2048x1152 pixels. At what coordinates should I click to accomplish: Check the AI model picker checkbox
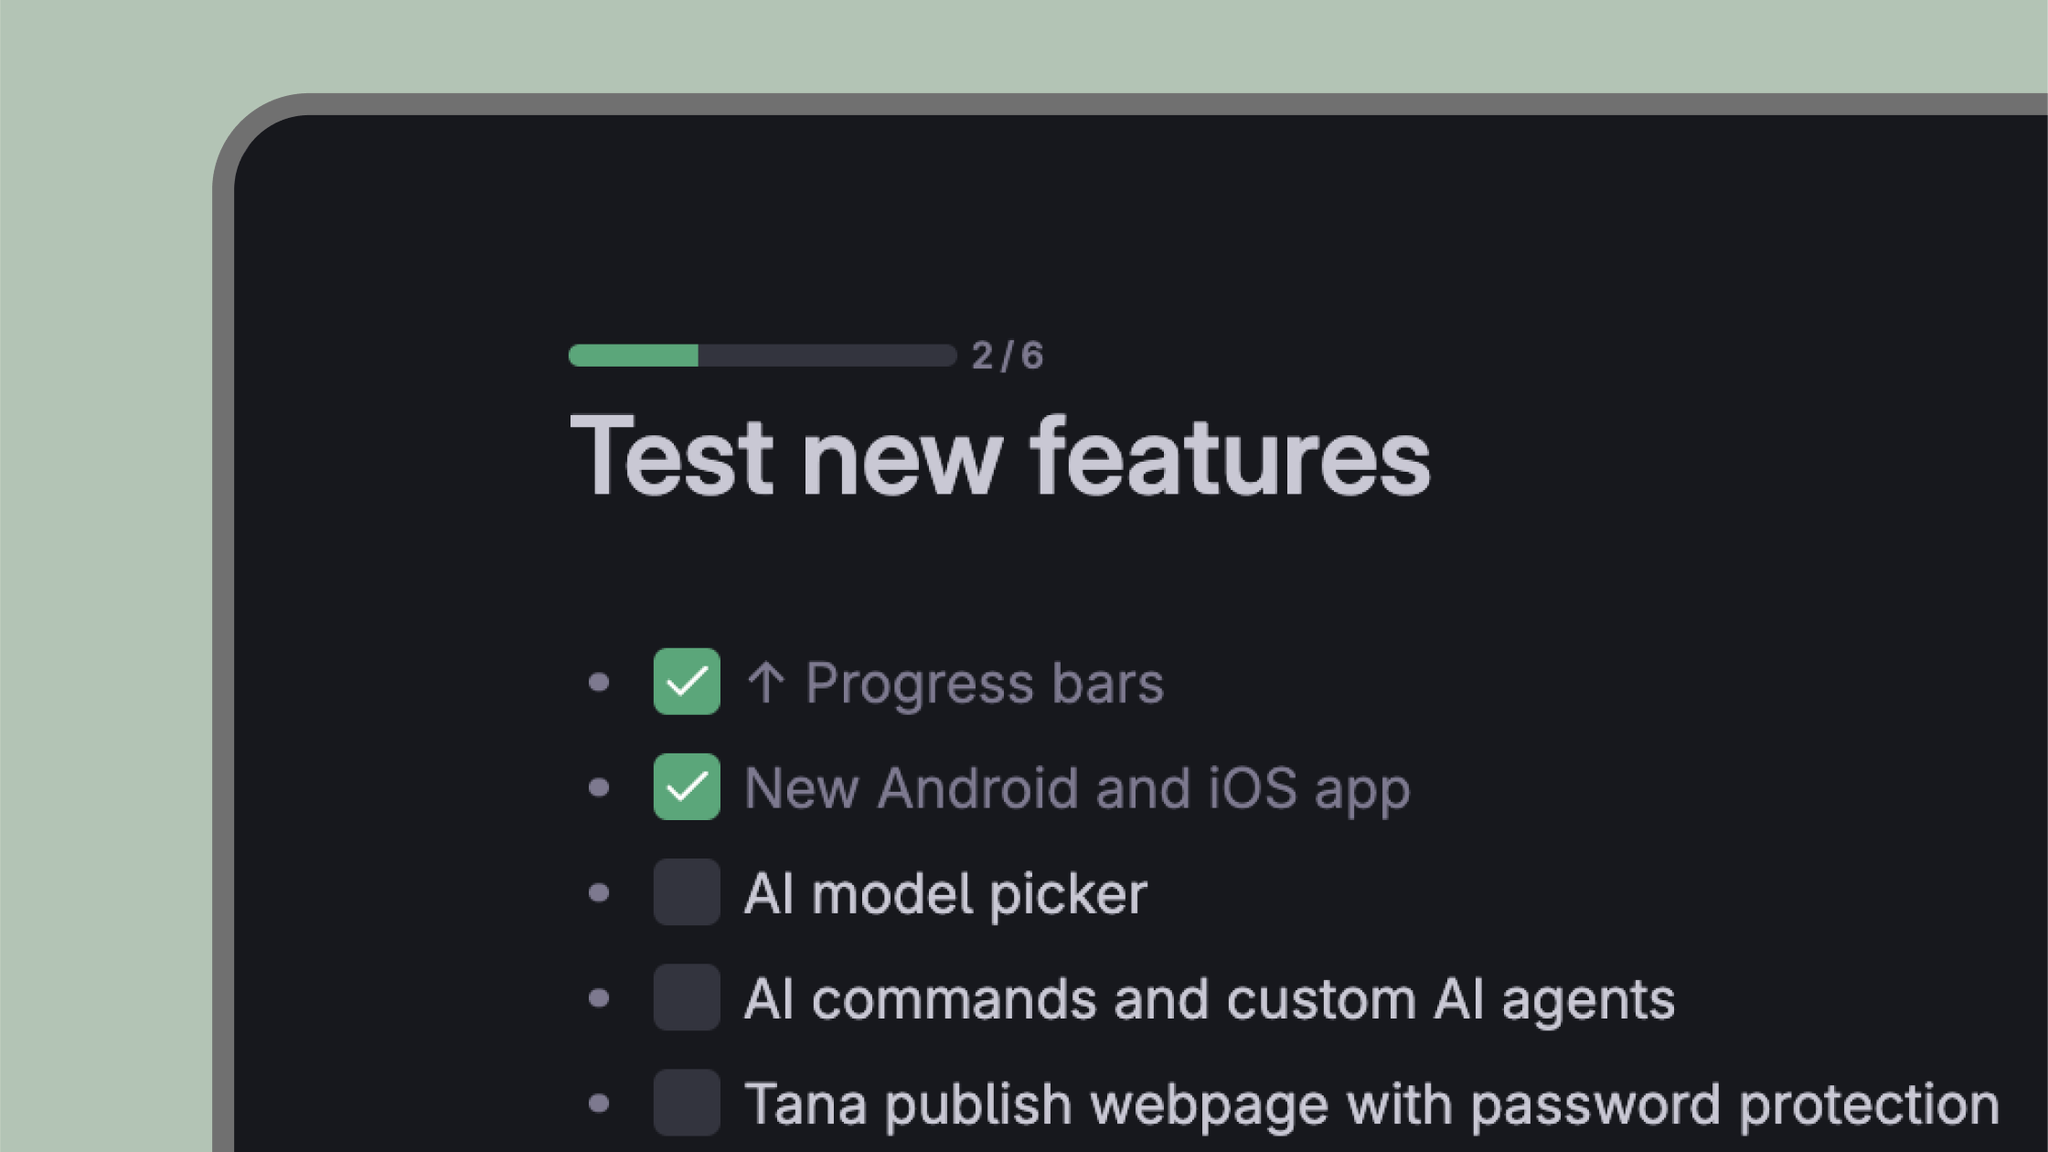coord(686,894)
